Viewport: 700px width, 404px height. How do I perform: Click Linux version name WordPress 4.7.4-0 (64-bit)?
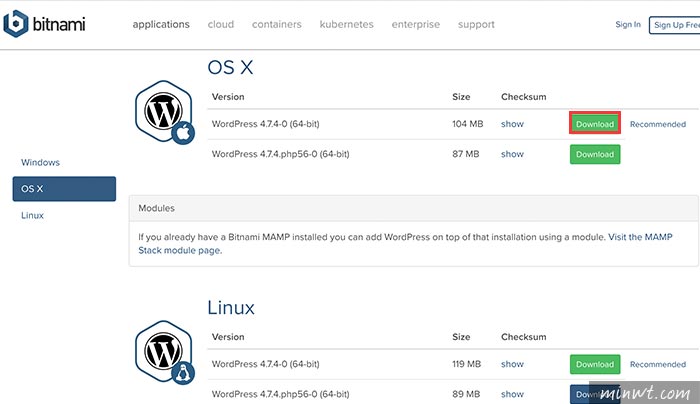[265, 364]
